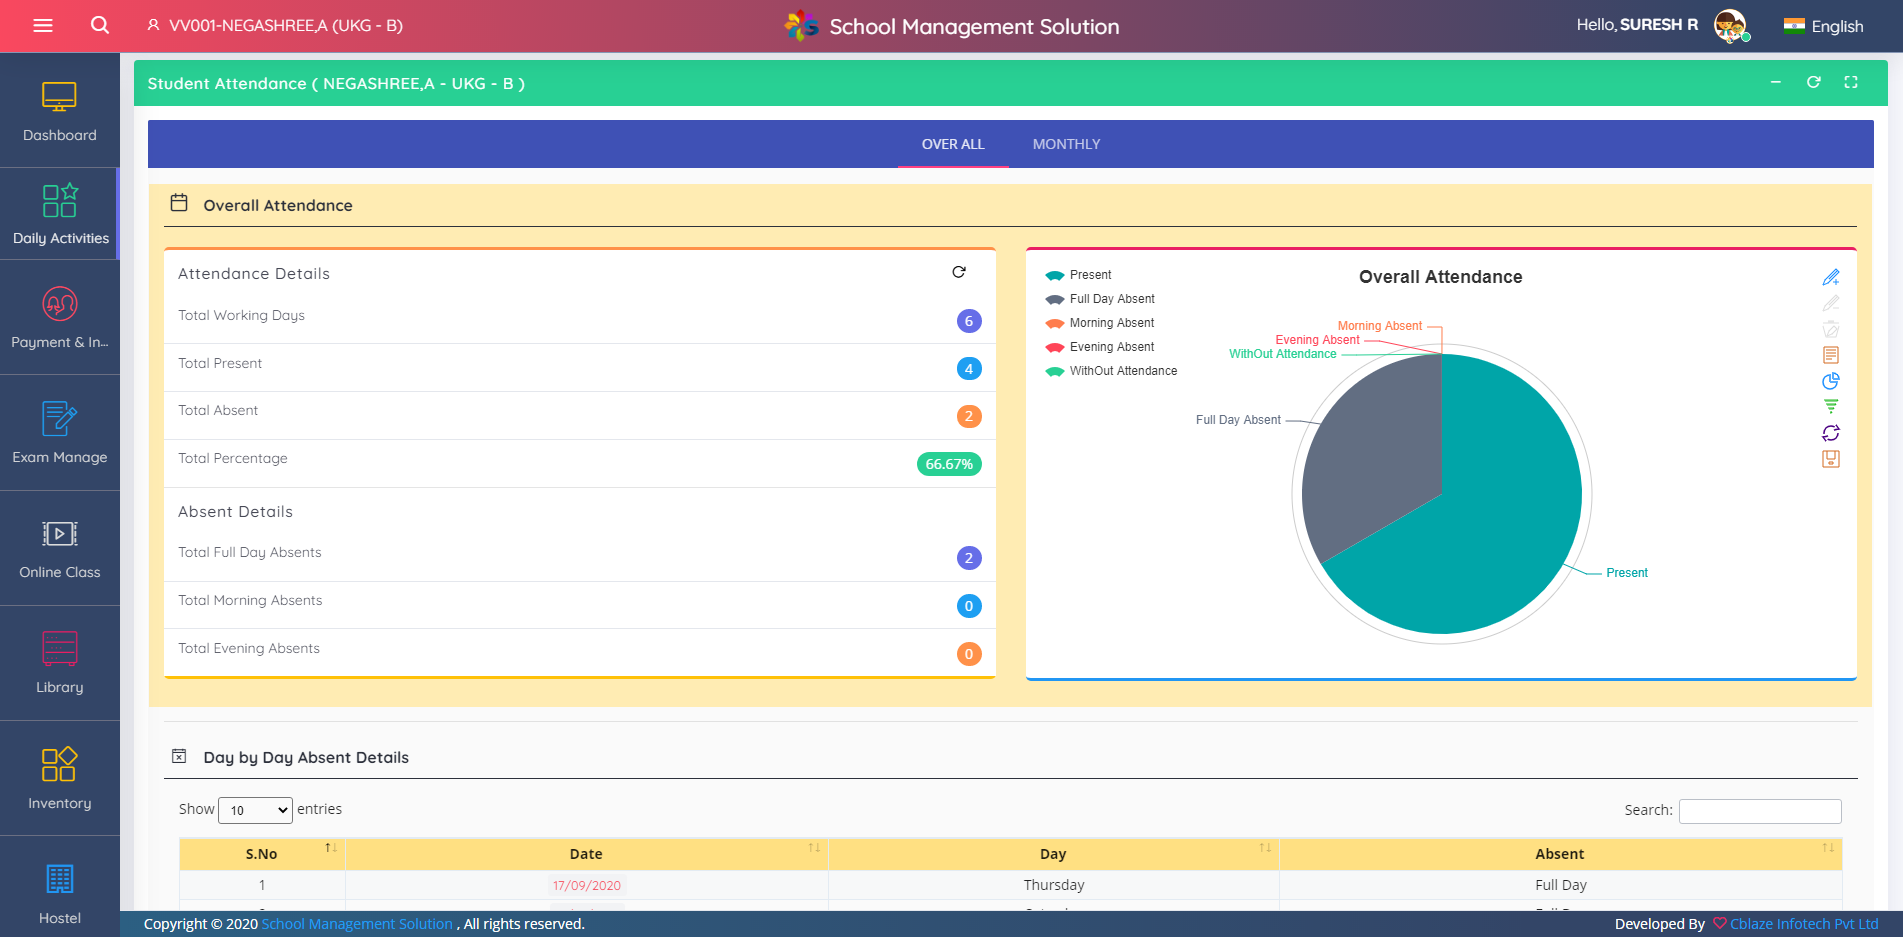
Task: Refresh the Overall Attendance chart
Action: [x=1831, y=433]
